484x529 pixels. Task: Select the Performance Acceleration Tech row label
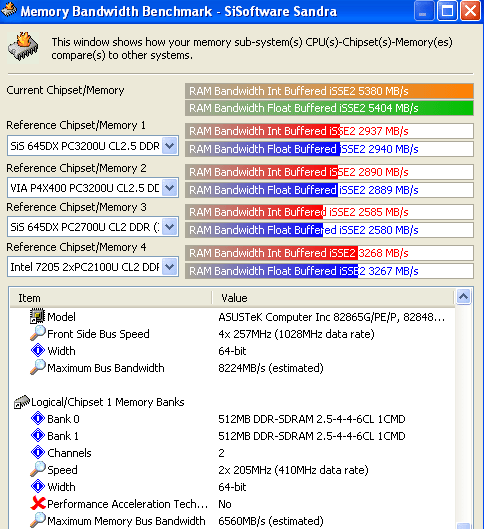pyautogui.click(x=127, y=504)
